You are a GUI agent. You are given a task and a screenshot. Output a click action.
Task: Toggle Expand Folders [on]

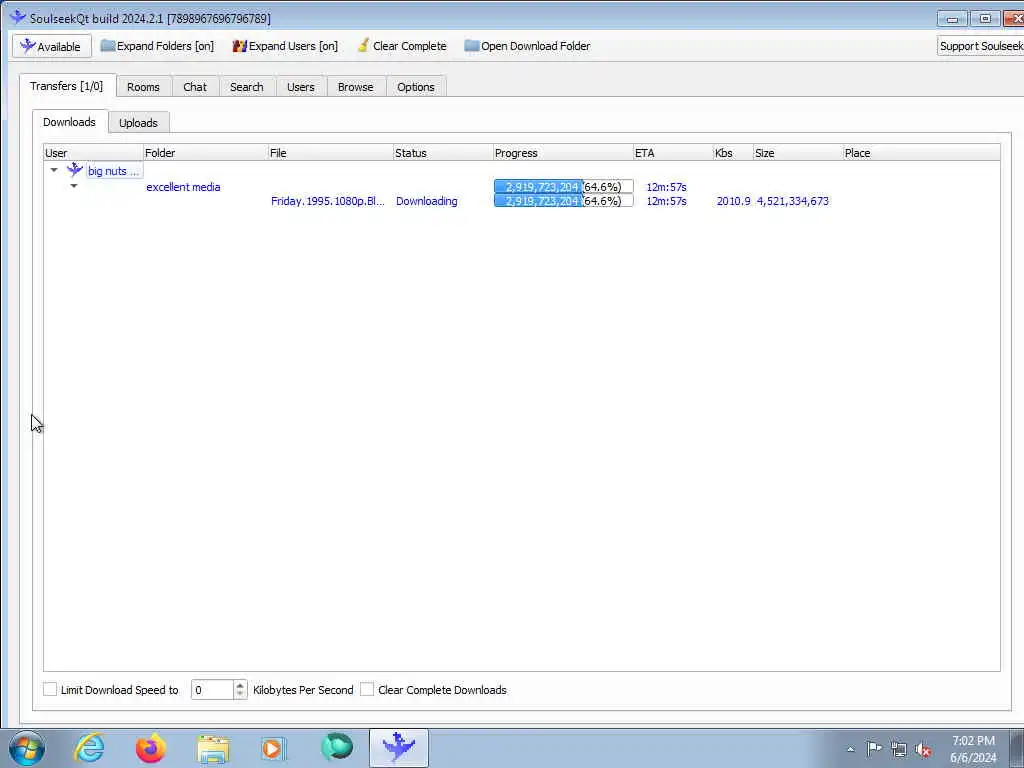coord(157,46)
